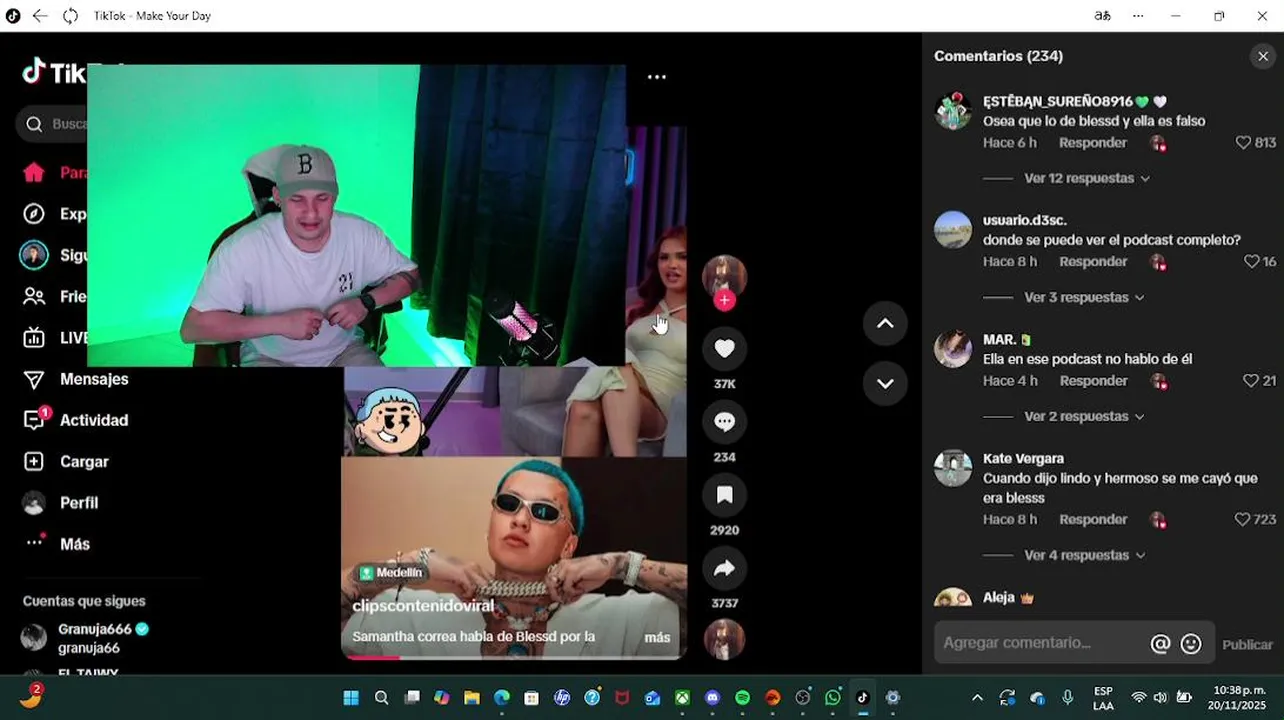Reply to ESTEBAN_SUREÑO8916 via Responder
The width and height of the screenshot is (1284, 720).
1093,142
